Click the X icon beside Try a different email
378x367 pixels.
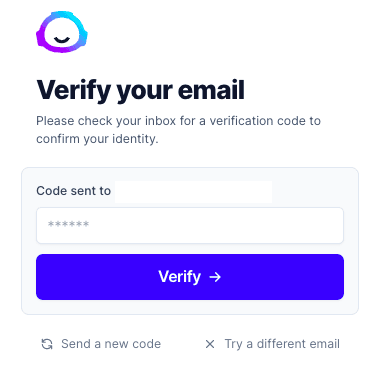pos(210,344)
